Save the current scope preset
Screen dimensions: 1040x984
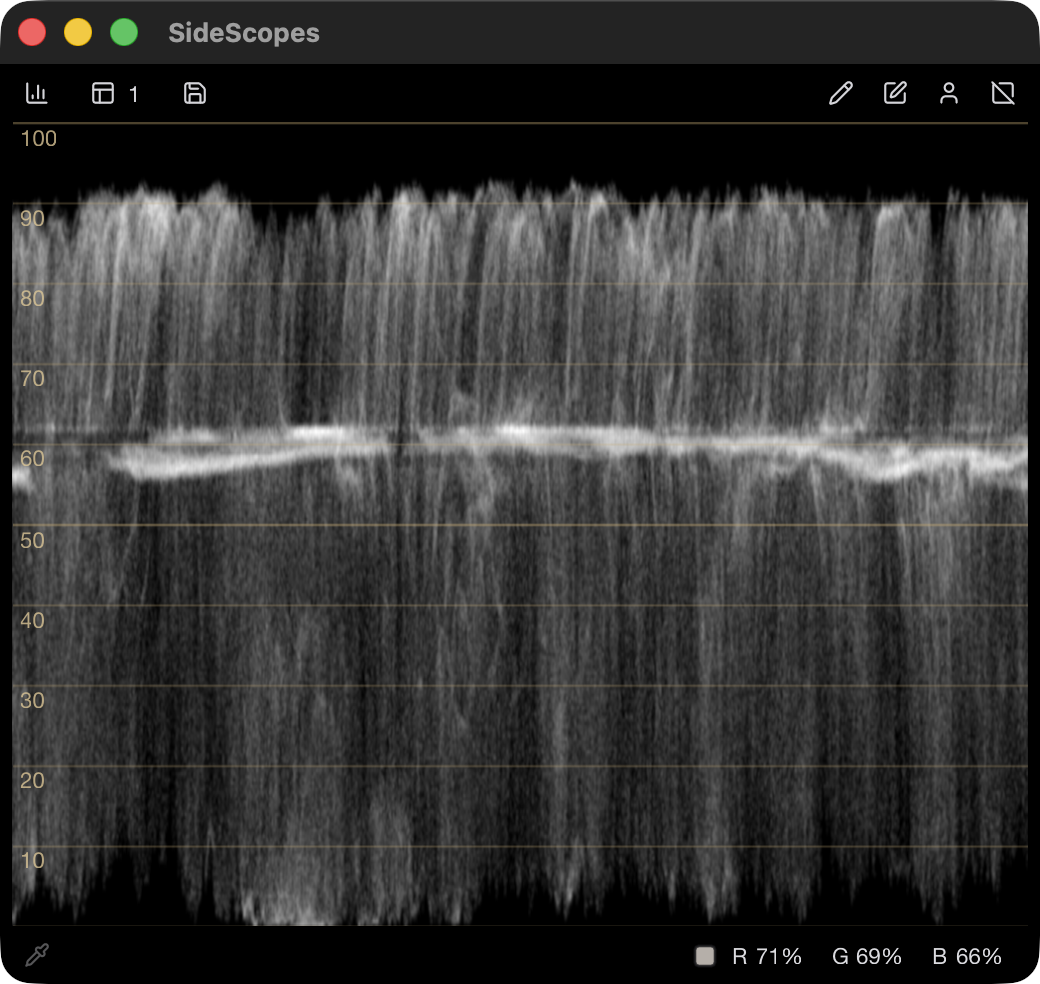(194, 93)
